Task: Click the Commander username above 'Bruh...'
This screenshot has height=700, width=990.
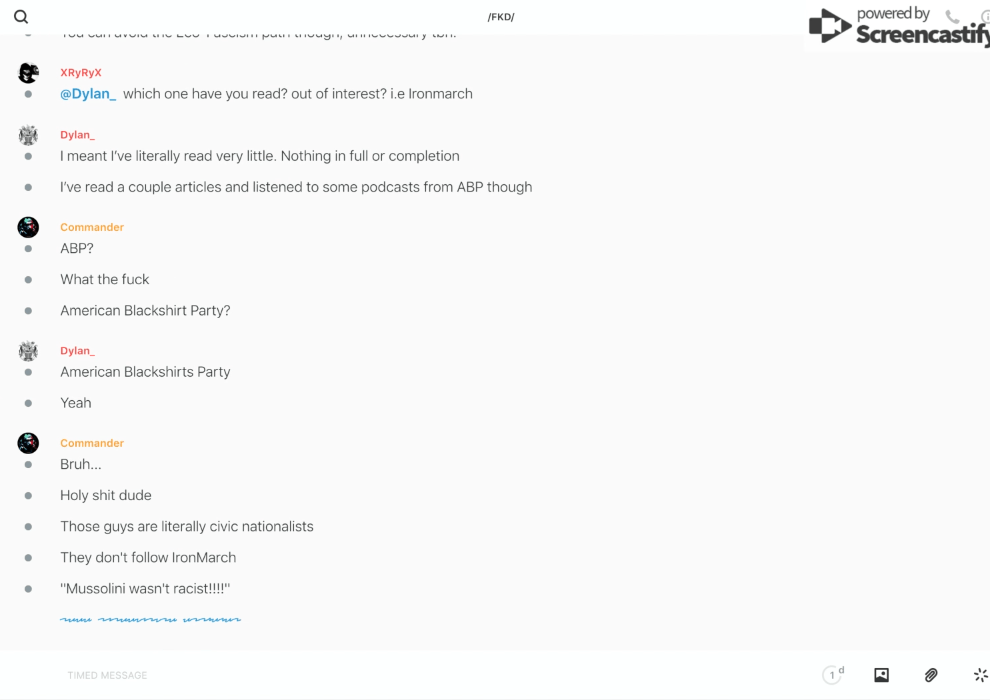Action: 92,443
